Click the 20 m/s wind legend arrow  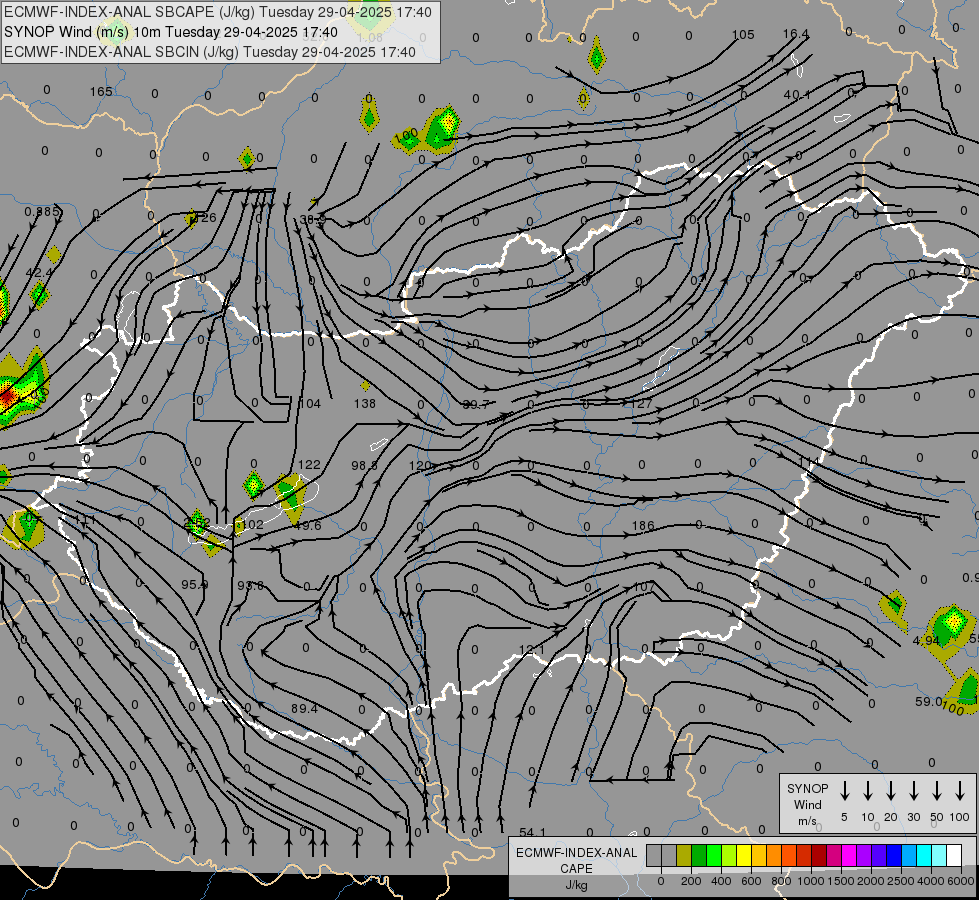coord(891,791)
